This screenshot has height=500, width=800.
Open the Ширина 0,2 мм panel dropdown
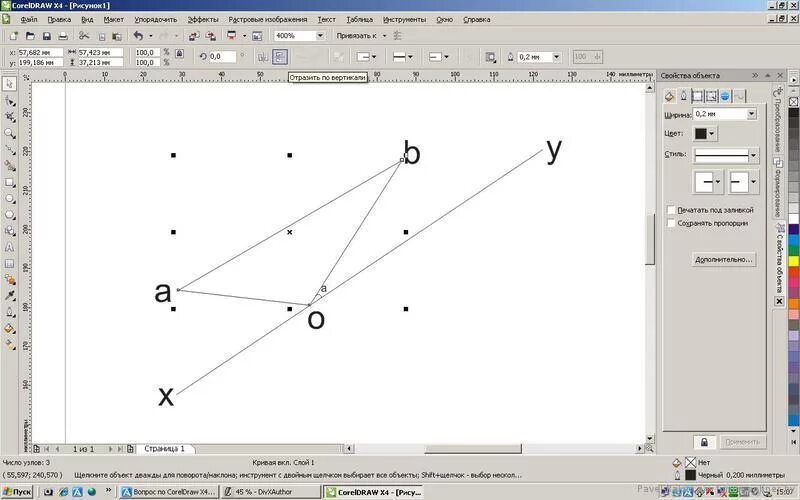coord(752,114)
